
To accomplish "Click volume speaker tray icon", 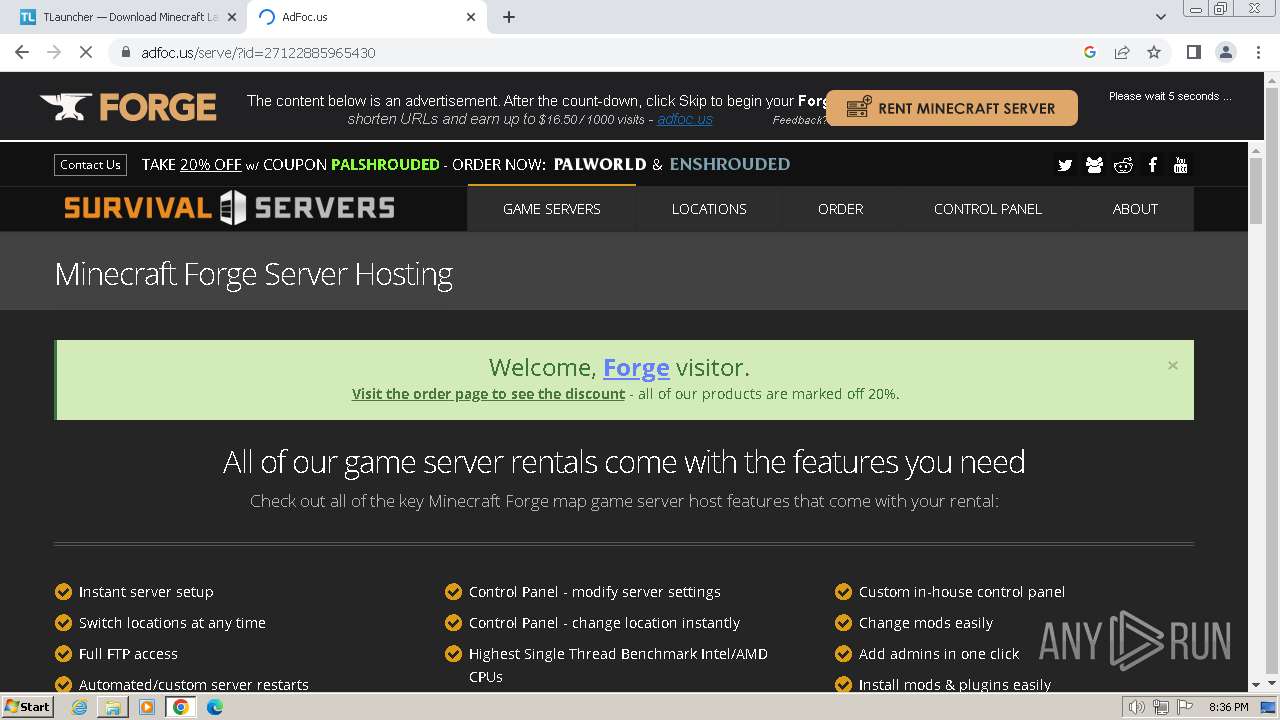I will tap(1137, 707).
